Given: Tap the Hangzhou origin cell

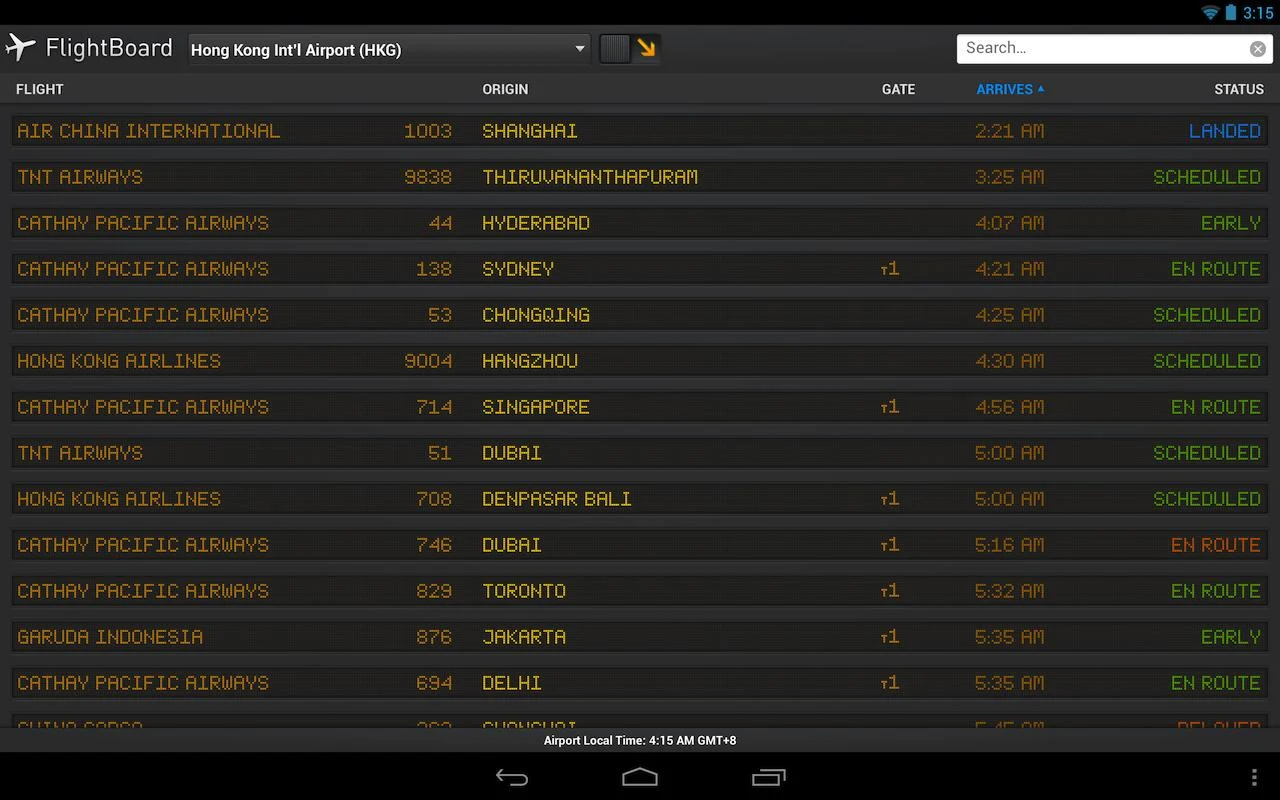Looking at the screenshot, I should click(530, 361).
